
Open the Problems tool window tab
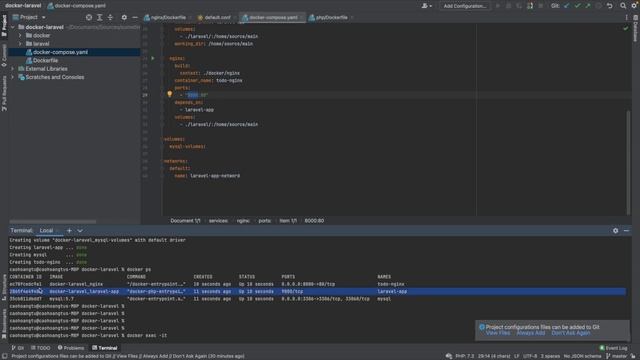(71, 348)
